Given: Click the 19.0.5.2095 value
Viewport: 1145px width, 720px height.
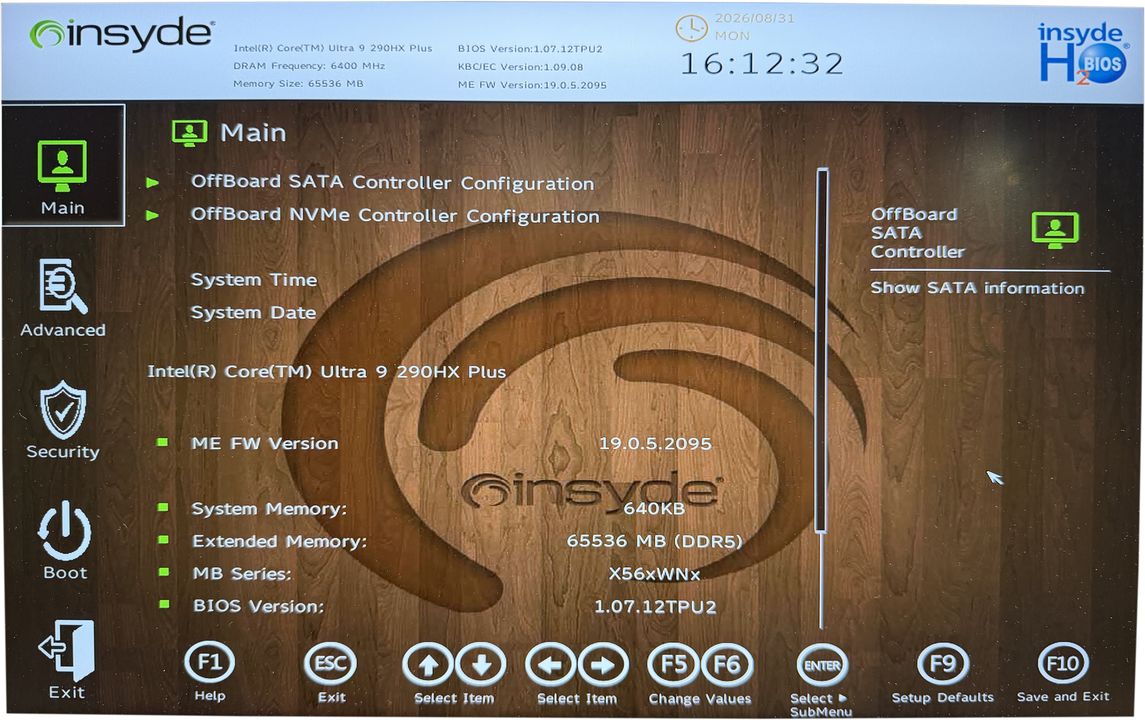Looking at the screenshot, I should tap(655, 443).
